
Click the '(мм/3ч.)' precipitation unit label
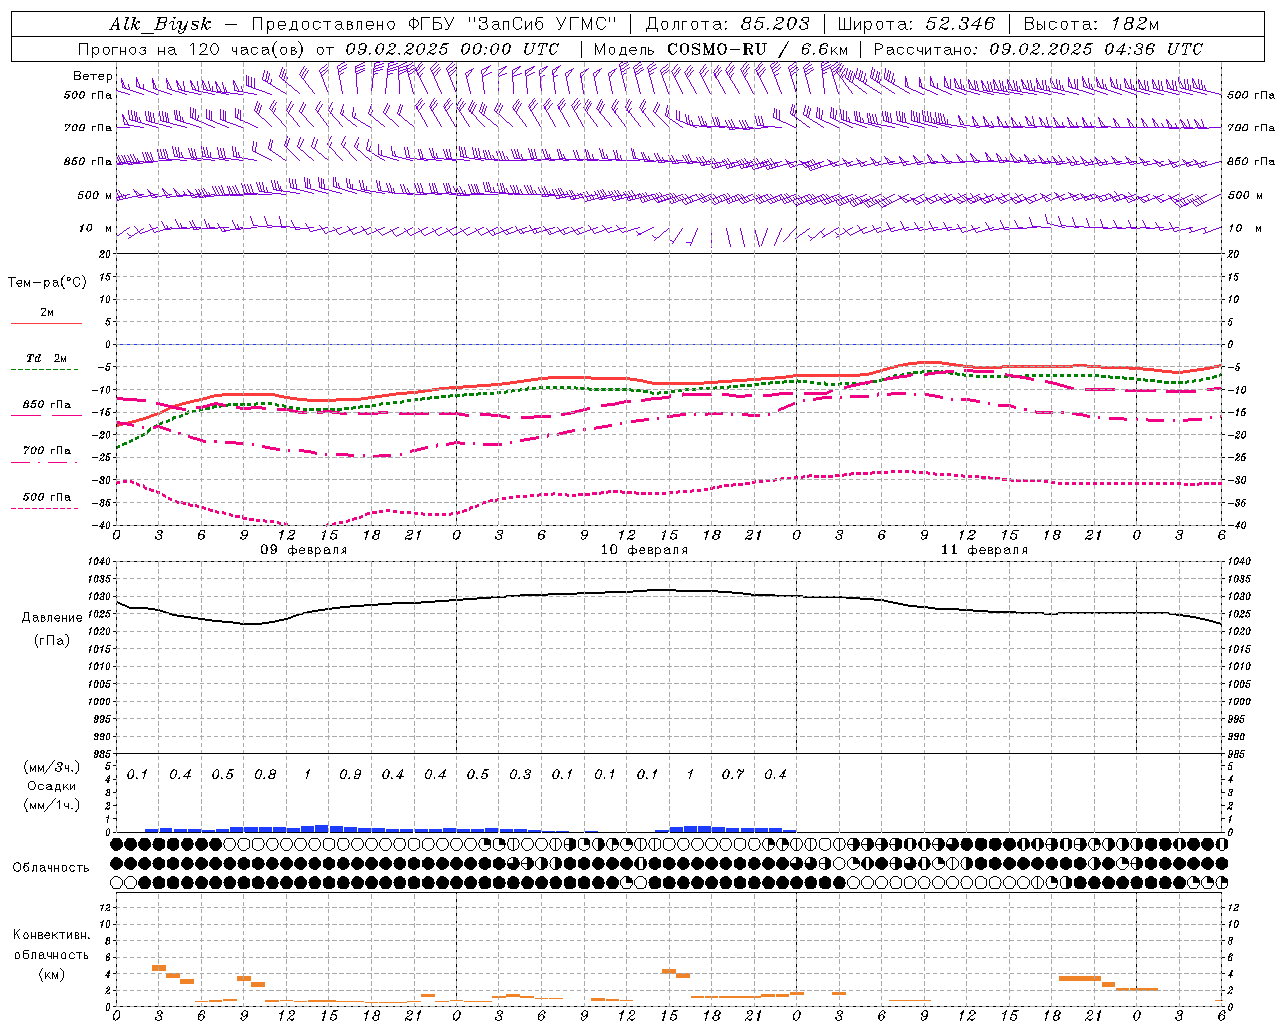[52, 767]
